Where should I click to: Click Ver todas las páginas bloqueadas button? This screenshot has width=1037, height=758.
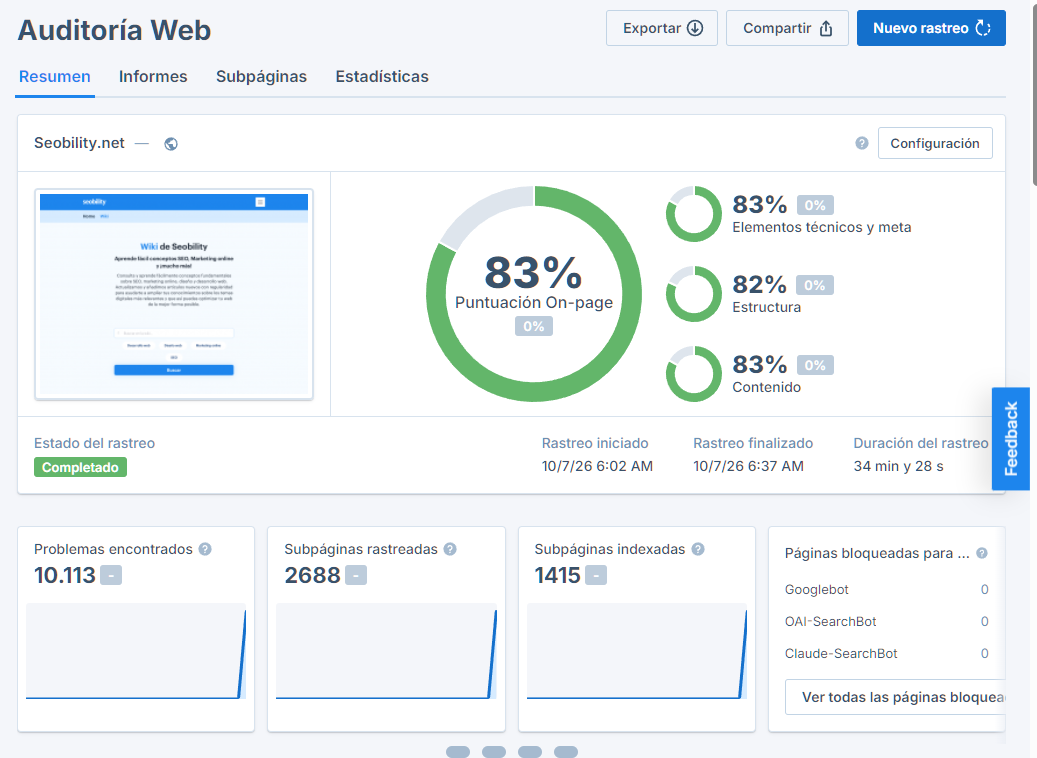pyautogui.click(x=895, y=697)
